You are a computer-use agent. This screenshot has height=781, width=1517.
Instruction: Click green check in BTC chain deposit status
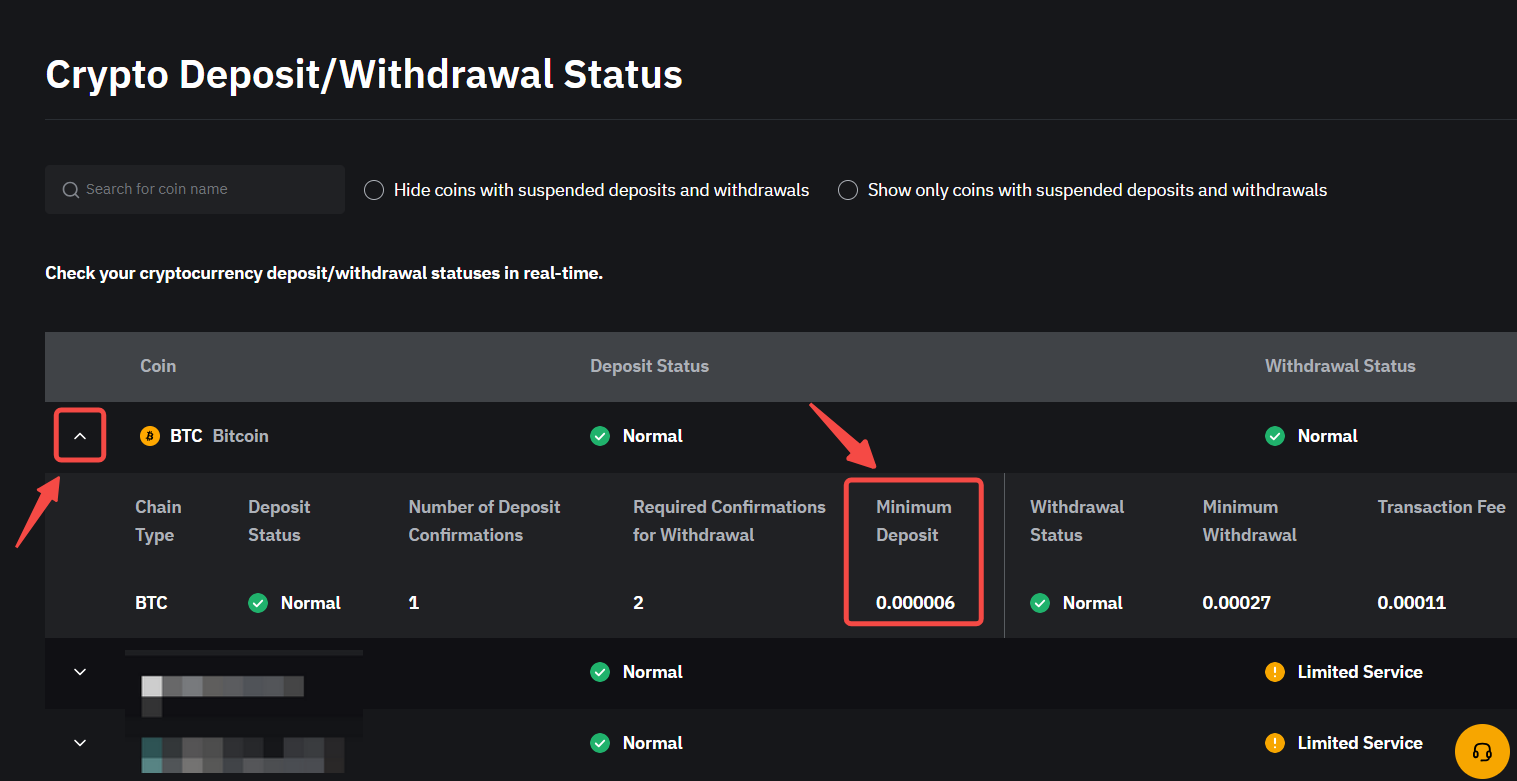(x=258, y=603)
